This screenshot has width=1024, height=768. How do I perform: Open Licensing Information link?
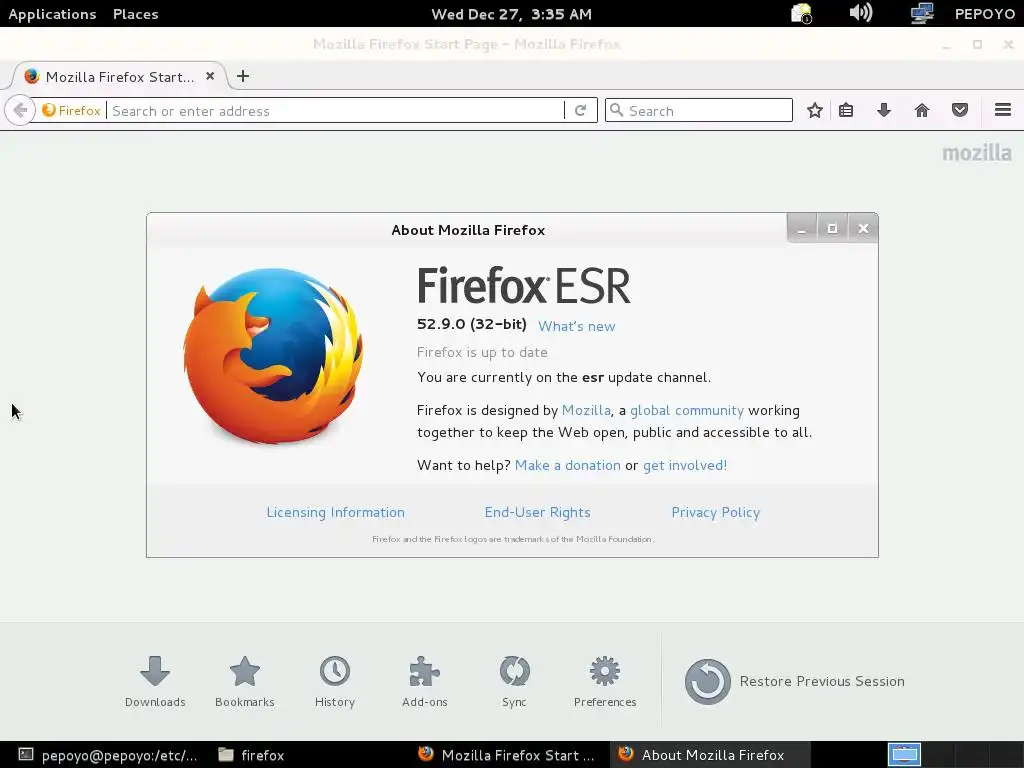click(335, 512)
